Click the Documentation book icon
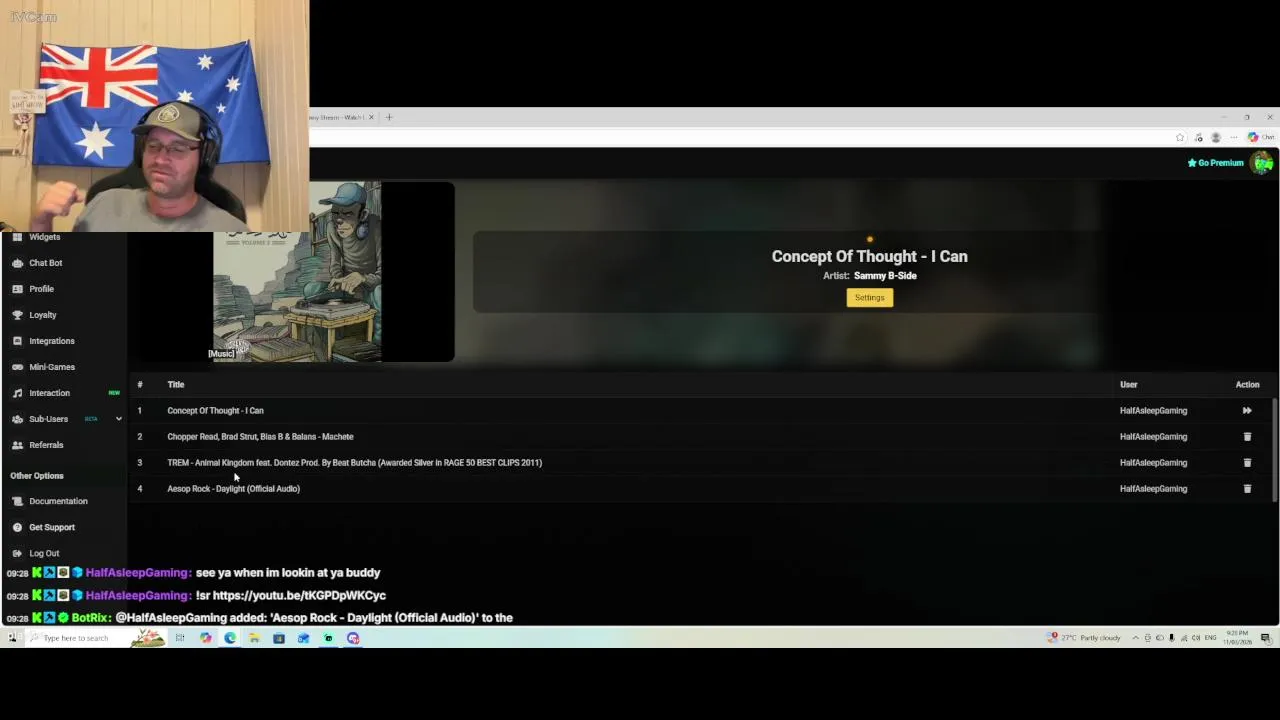The image size is (1280, 720). 17,501
